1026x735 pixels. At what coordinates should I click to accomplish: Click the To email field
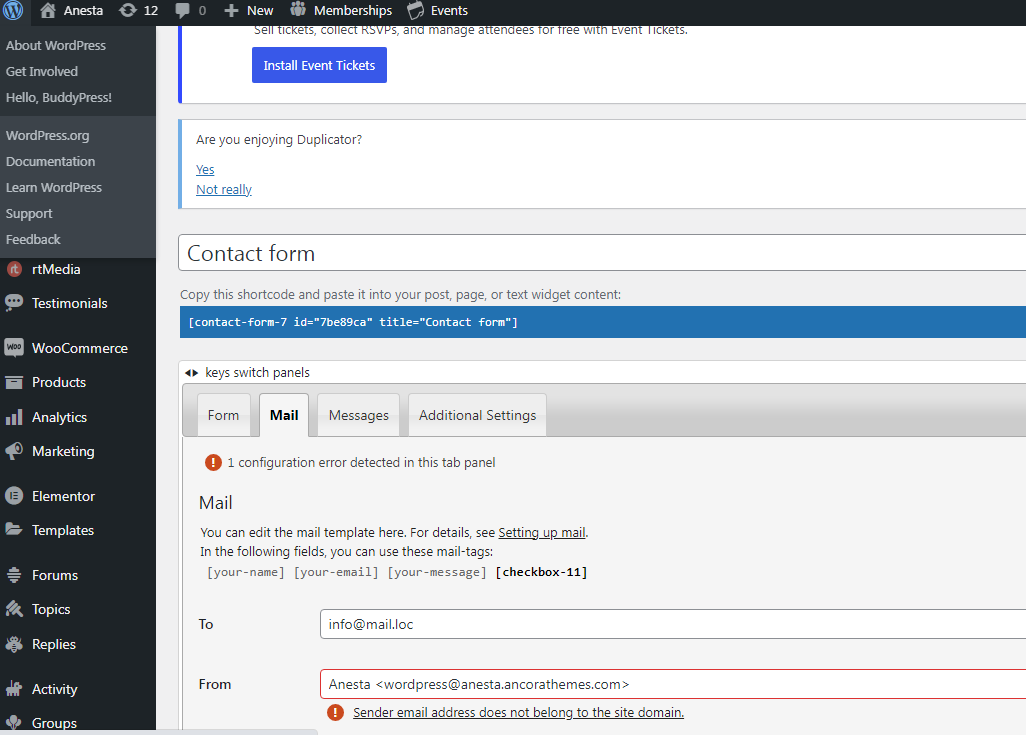coord(673,624)
